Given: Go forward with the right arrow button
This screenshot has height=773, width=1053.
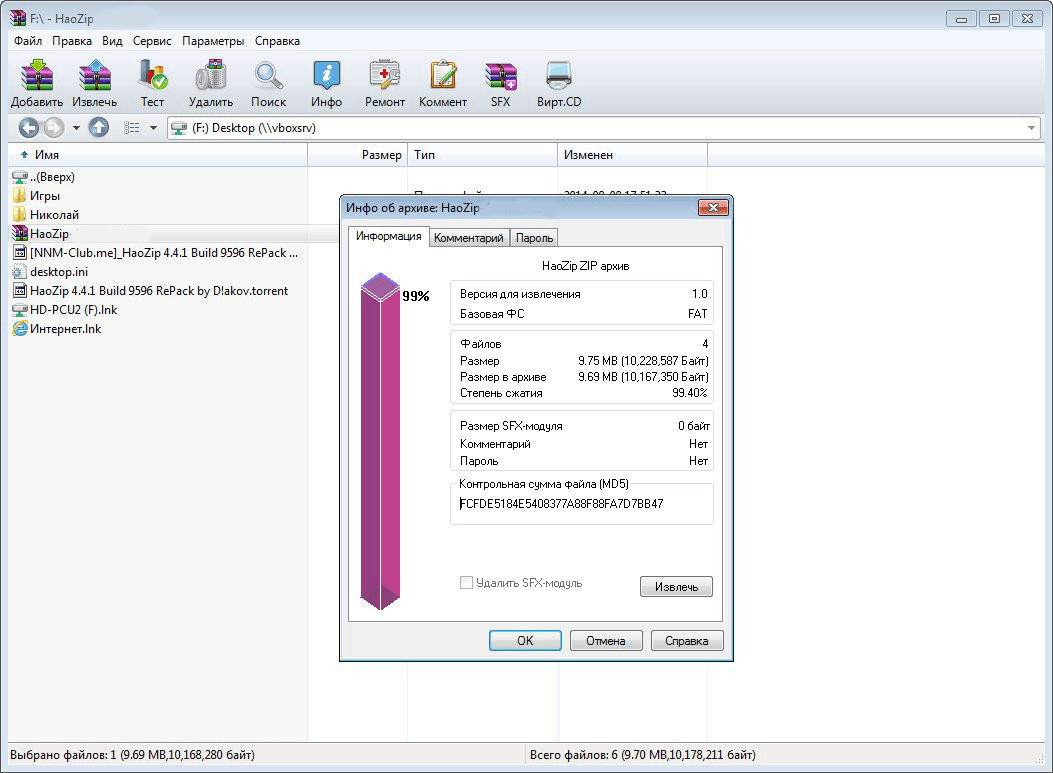Looking at the screenshot, I should pos(53,127).
